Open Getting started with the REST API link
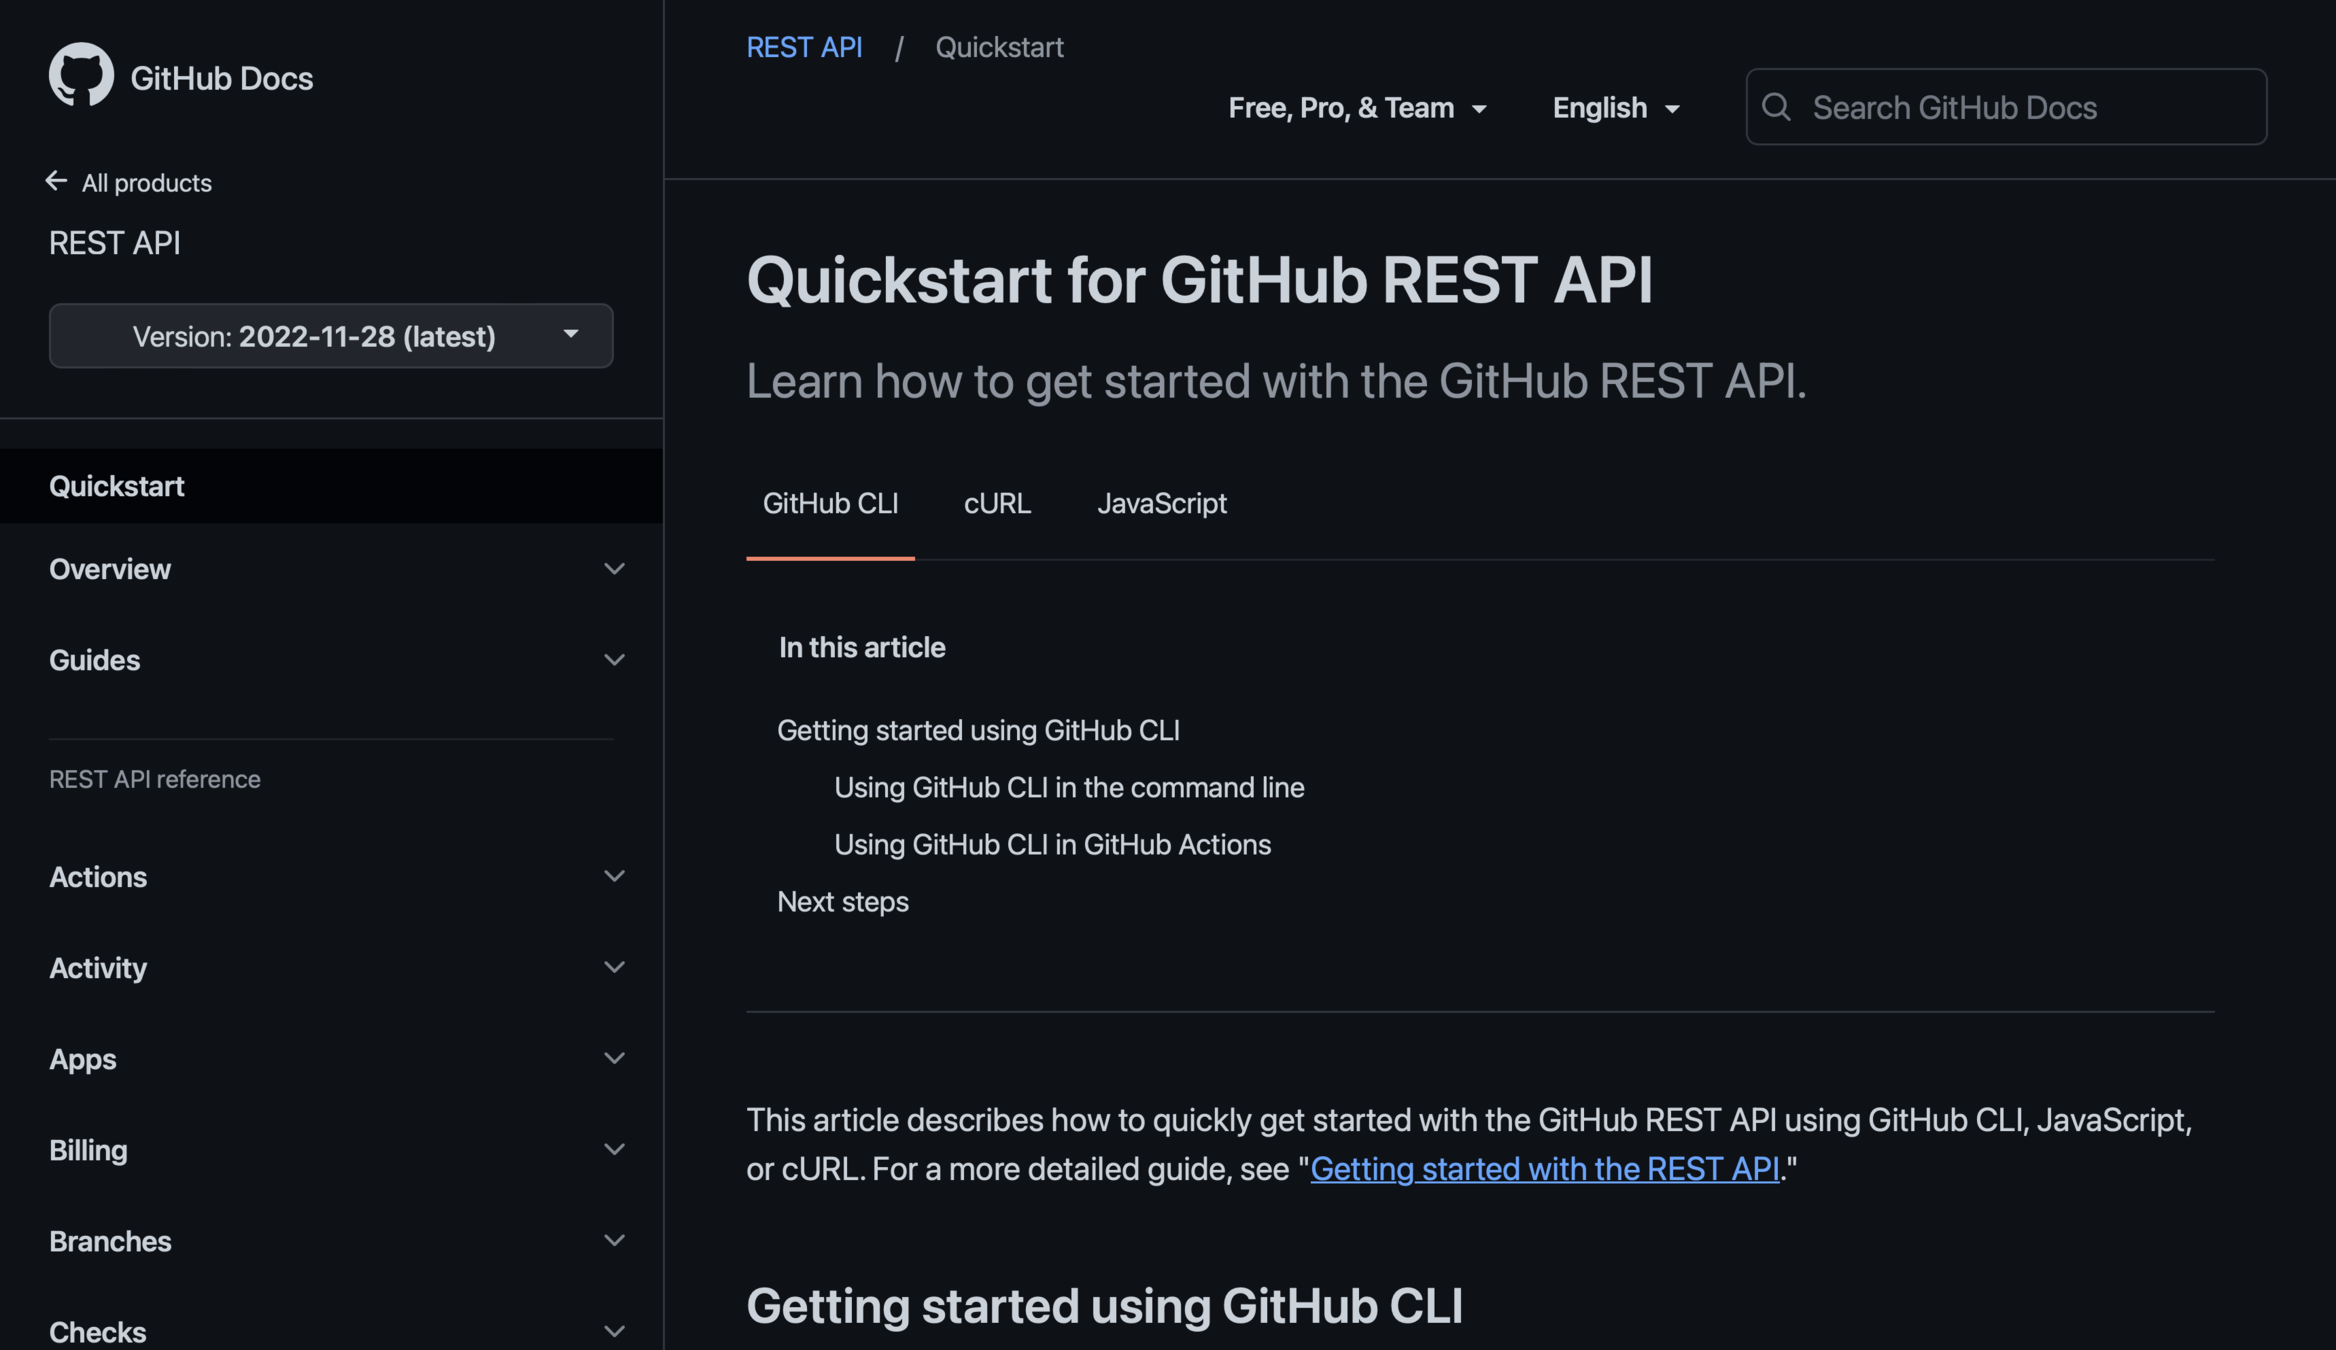Screen dimensions: 2336x1350 click(1543, 1169)
